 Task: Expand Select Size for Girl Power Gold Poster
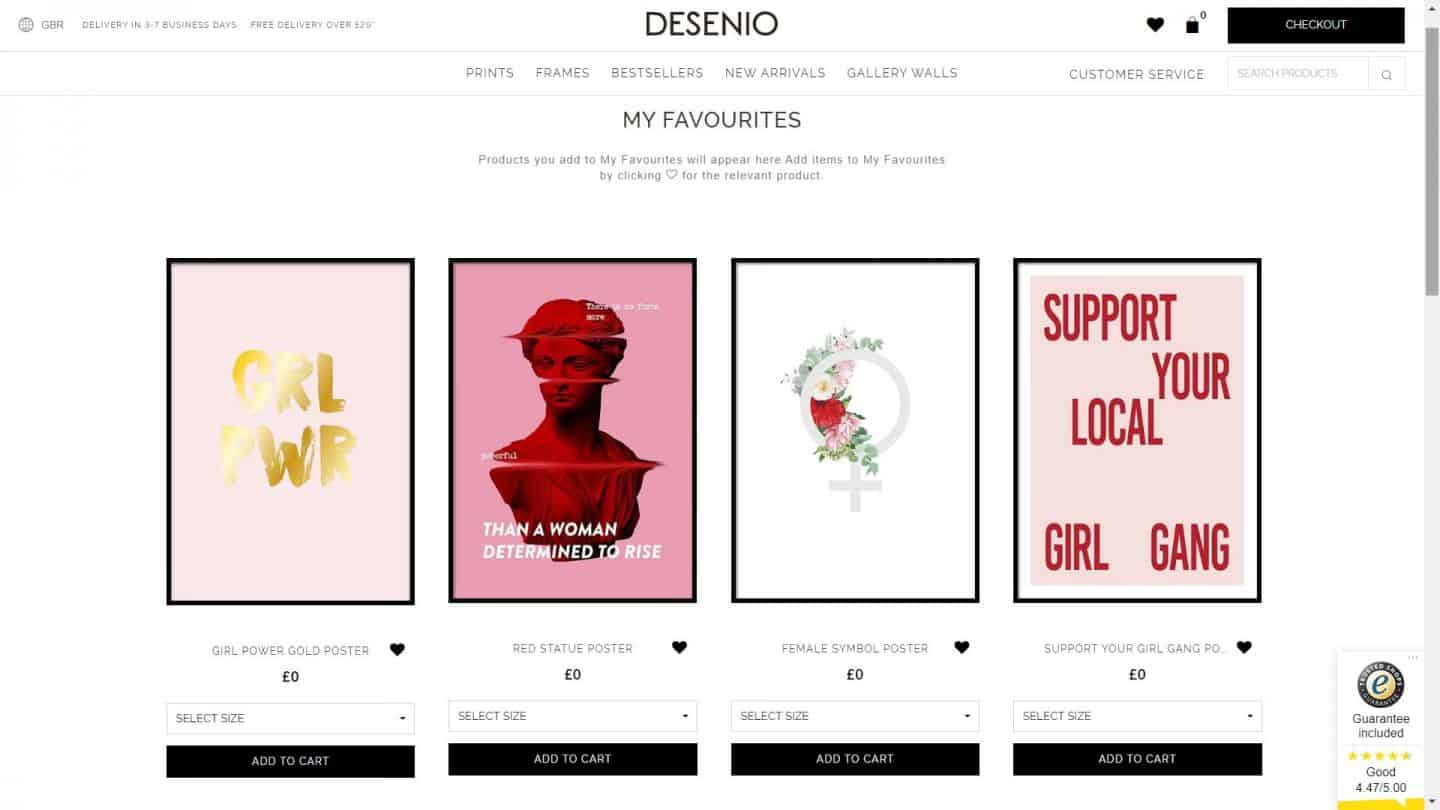click(290, 718)
